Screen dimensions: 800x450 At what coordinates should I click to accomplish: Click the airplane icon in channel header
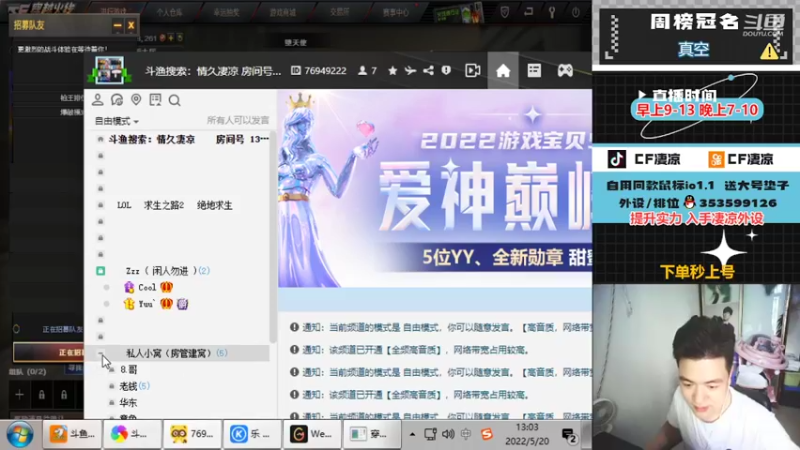coord(410,70)
